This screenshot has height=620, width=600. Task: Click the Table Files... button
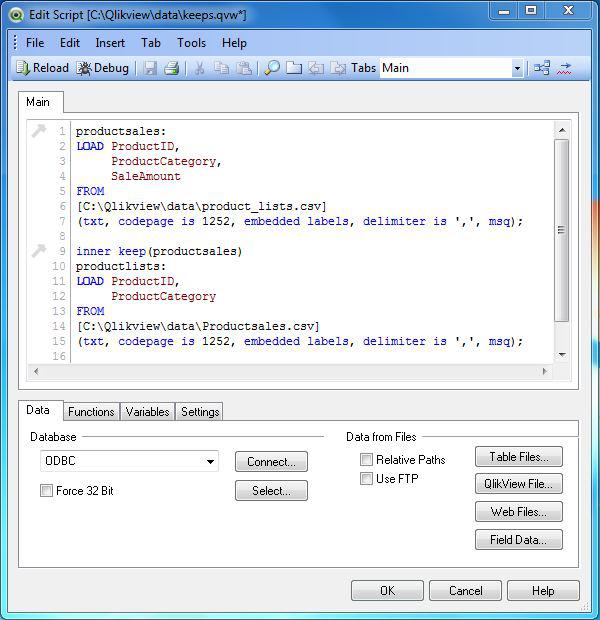point(519,457)
